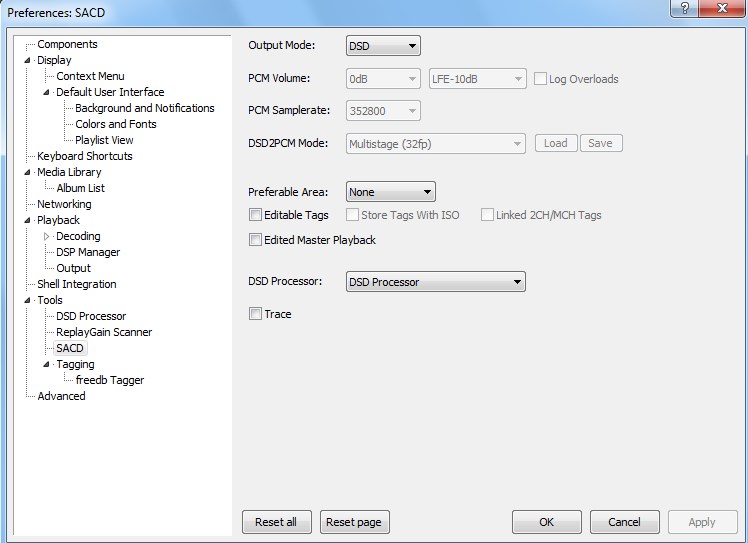Collapse the Media Library node arrow

[x=28, y=172]
